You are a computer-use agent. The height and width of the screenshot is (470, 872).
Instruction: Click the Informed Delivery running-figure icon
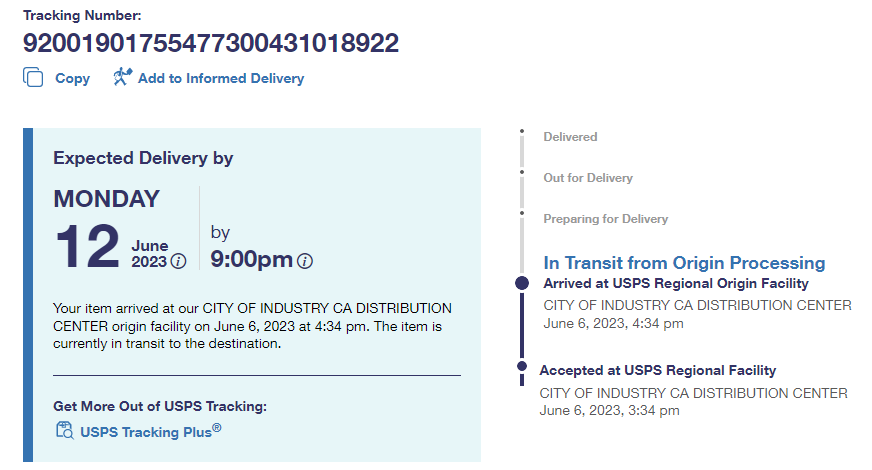tap(122, 77)
